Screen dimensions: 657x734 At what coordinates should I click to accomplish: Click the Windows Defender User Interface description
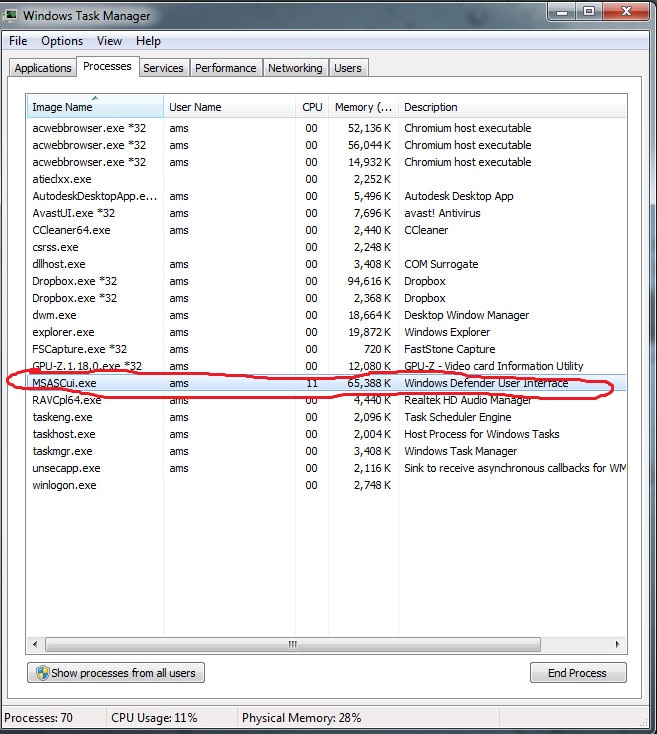pos(486,383)
